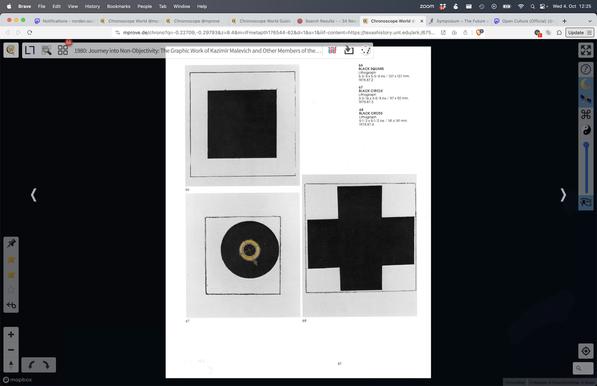
Task: Adjust the vertical blue opacity slider
Action: 586,167
